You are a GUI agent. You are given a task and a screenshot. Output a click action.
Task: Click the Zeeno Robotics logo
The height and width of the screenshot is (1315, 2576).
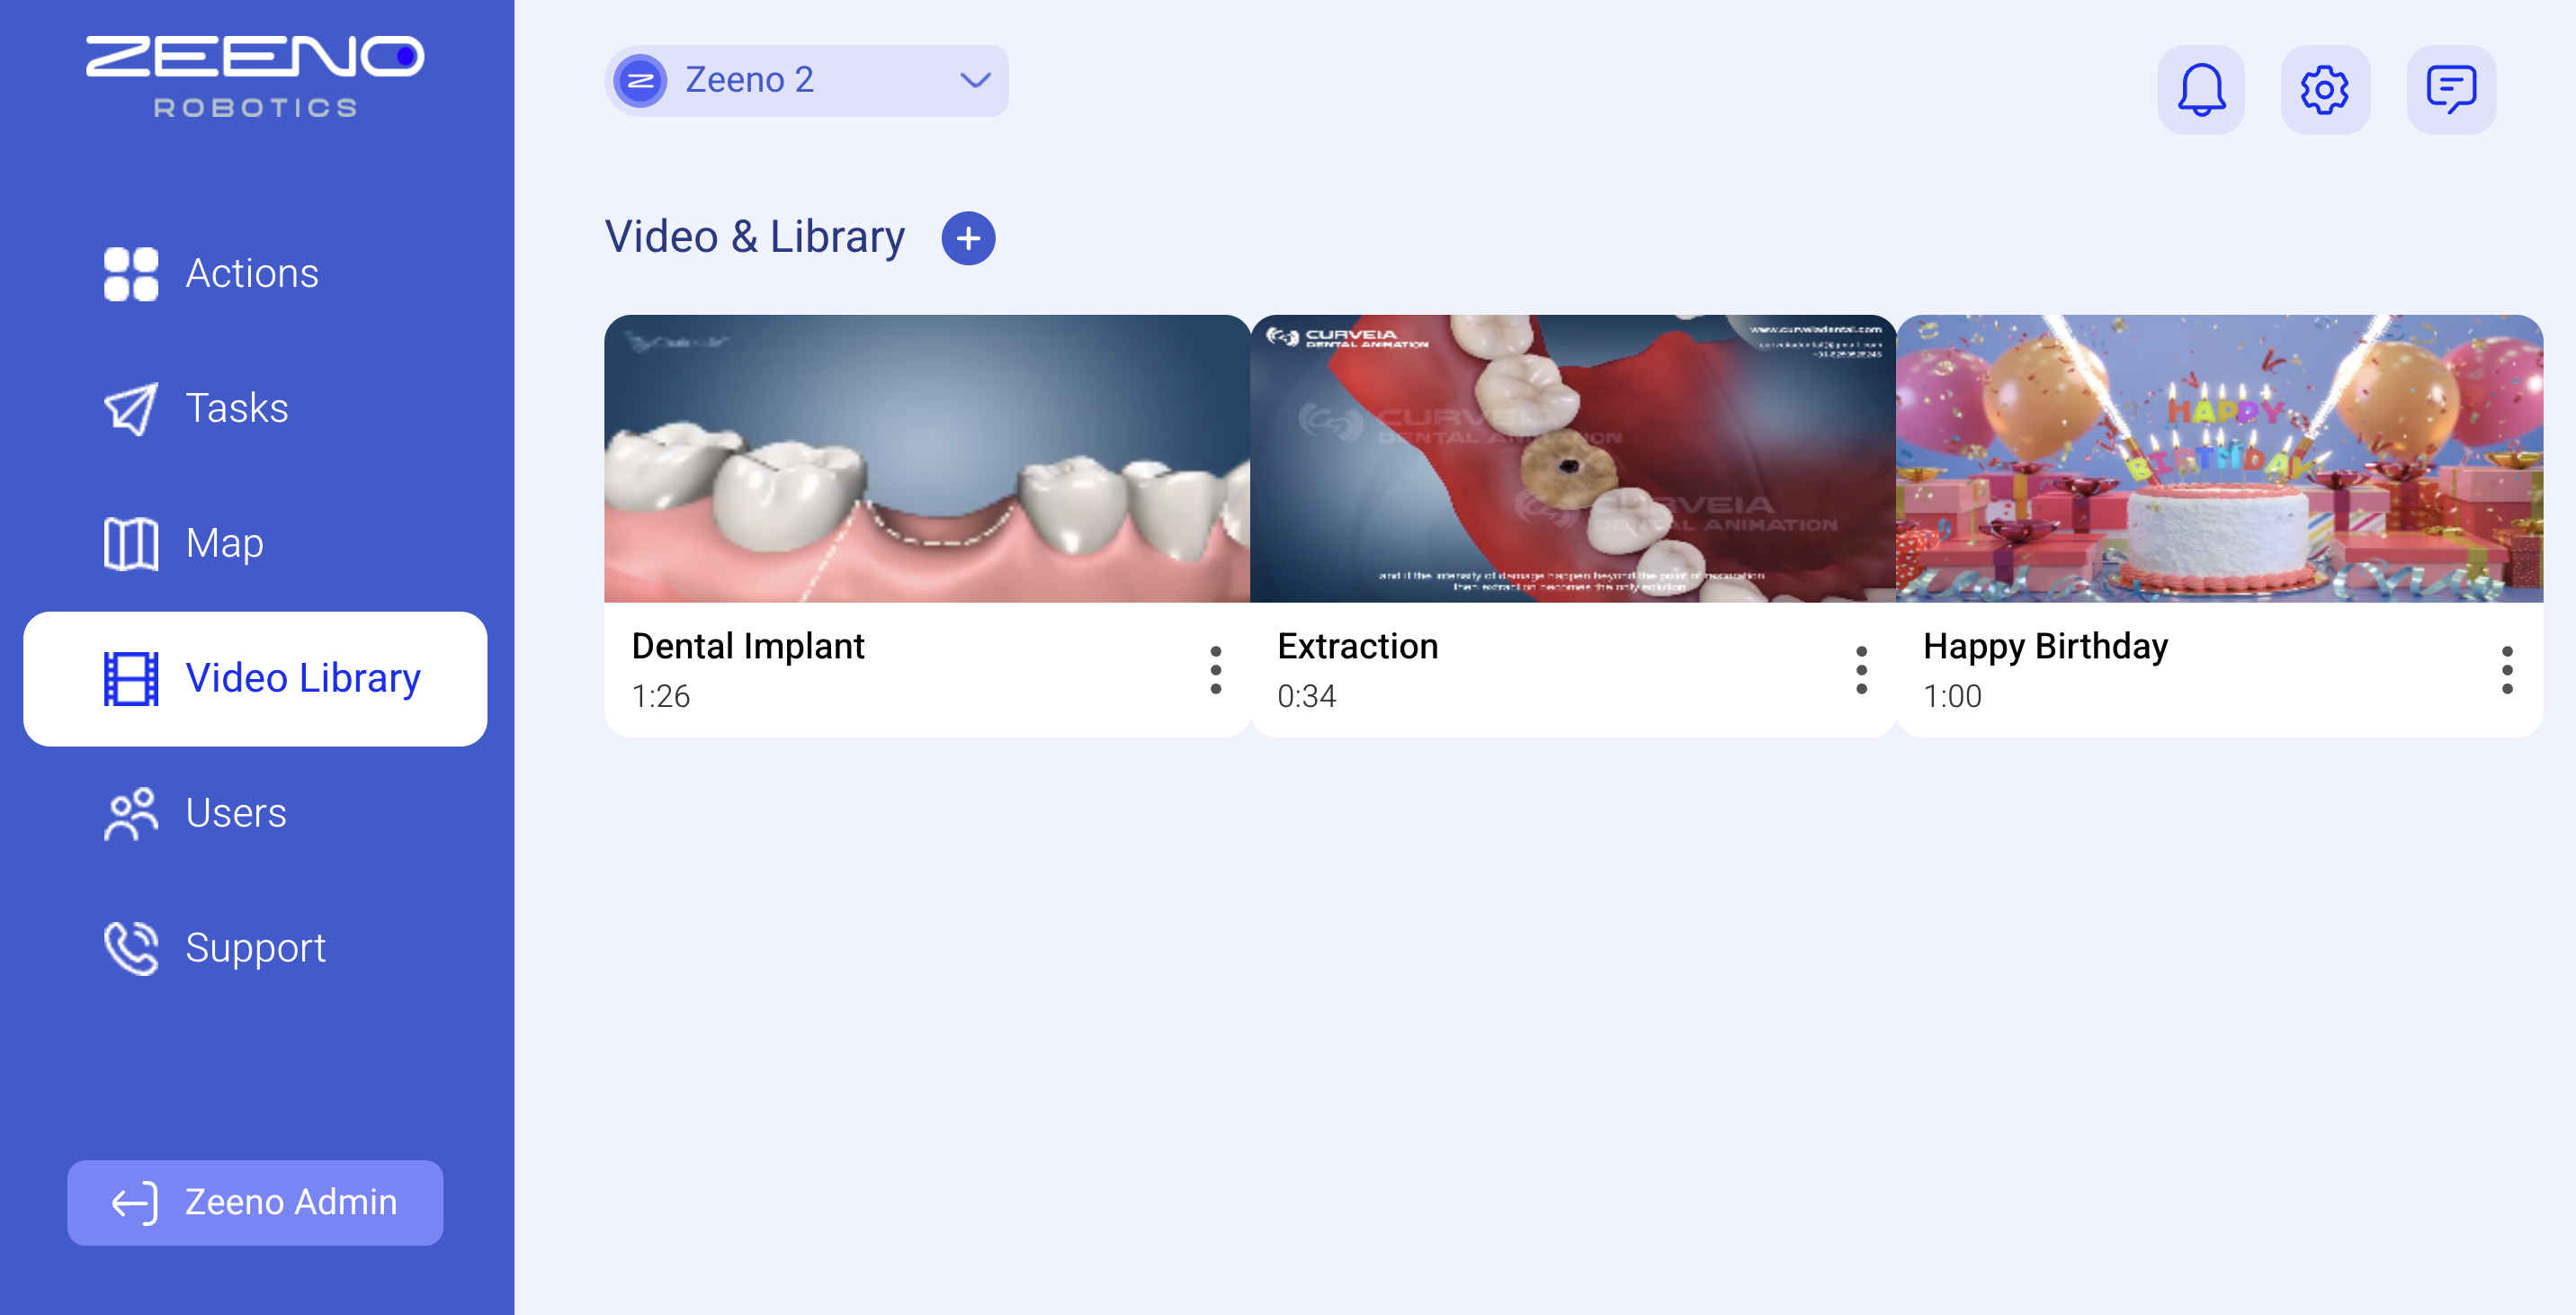click(255, 75)
